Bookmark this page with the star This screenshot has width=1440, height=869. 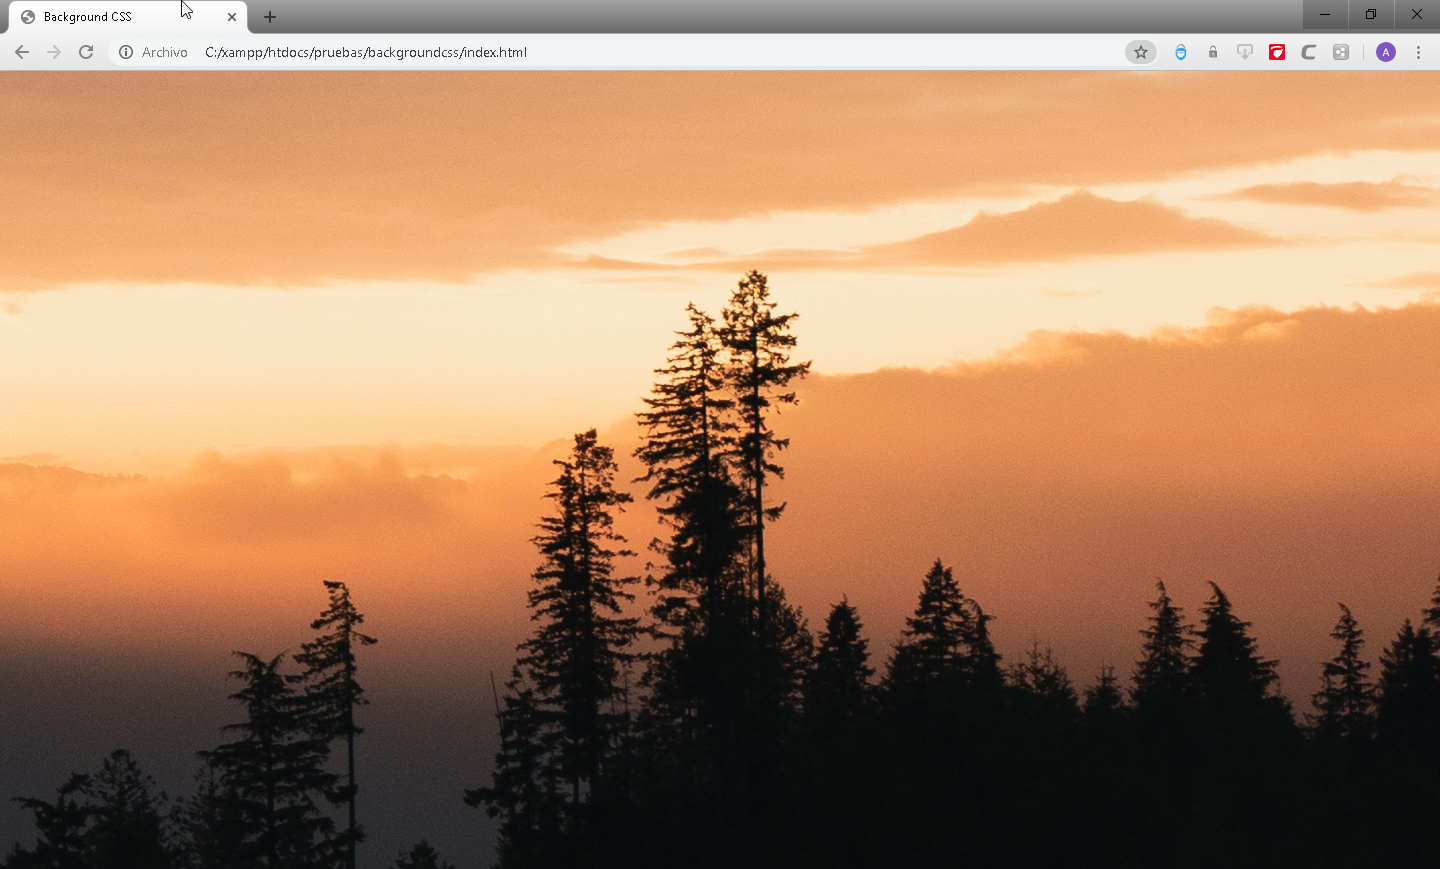click(x=1140, y=52)
